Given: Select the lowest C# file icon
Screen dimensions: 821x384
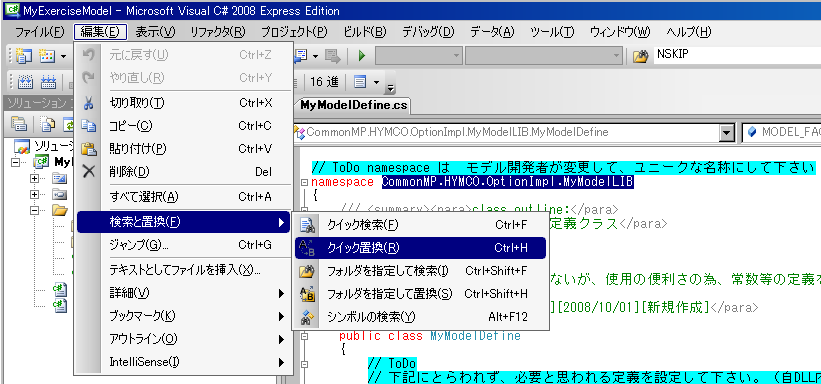Looking at the screenshot, I should click(60, 305).
